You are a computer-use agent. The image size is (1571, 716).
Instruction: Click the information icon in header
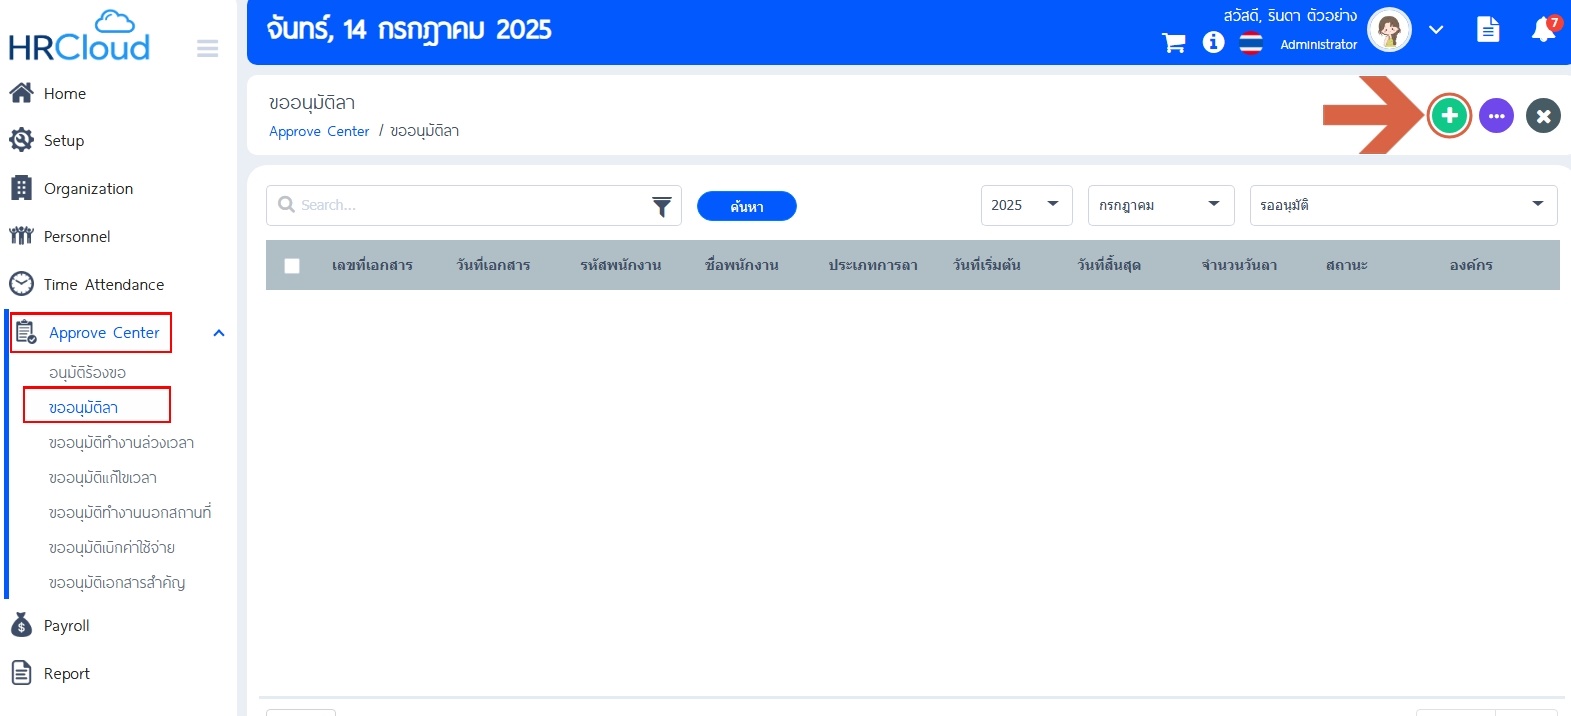[x=1213, y=42]
